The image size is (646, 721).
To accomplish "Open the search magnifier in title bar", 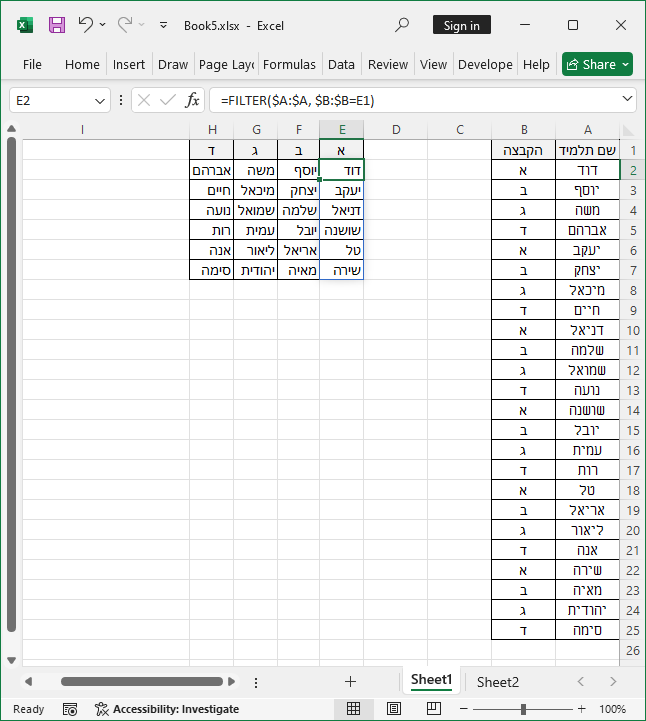I will 402,25.
